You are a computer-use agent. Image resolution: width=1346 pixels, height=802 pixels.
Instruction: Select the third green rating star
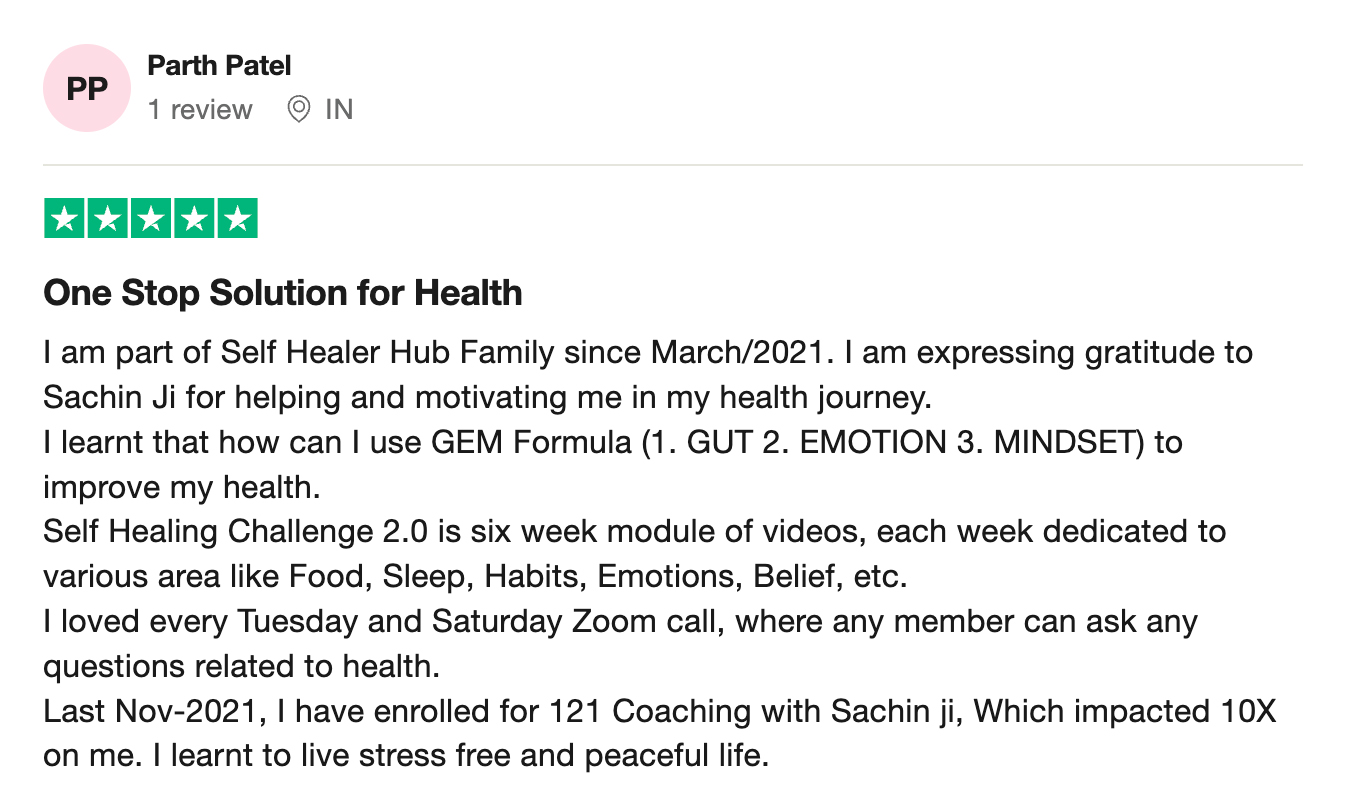(151, 219)
